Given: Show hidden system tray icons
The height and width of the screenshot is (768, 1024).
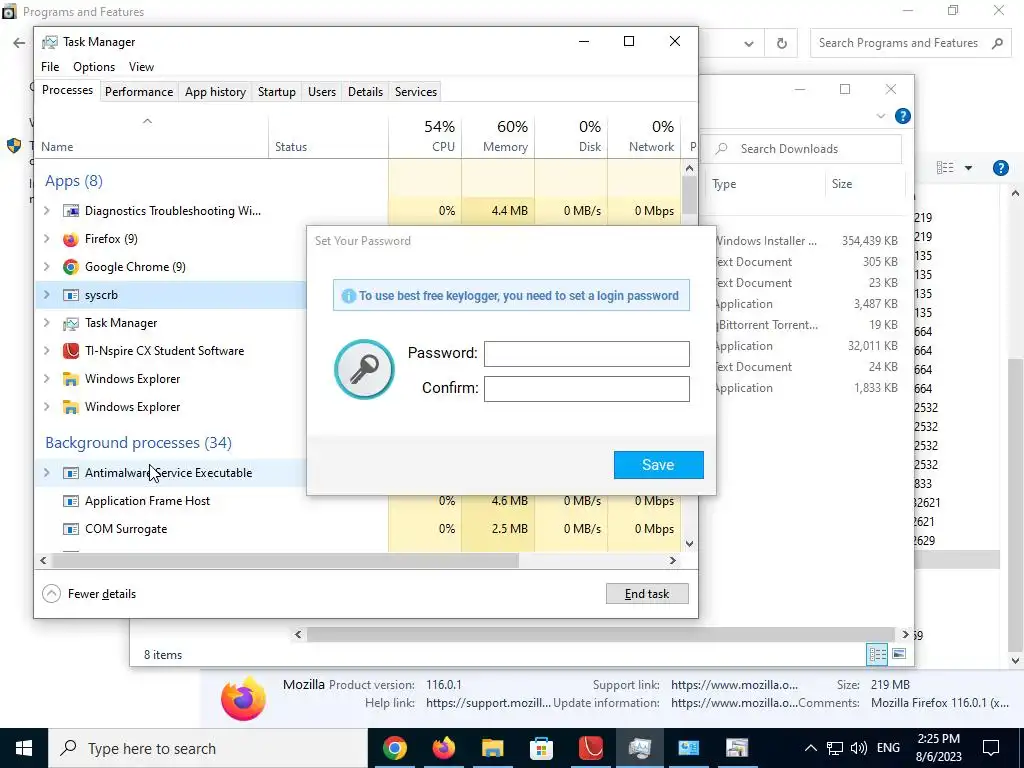Looking at the screenshot, I should click(810, 748).
